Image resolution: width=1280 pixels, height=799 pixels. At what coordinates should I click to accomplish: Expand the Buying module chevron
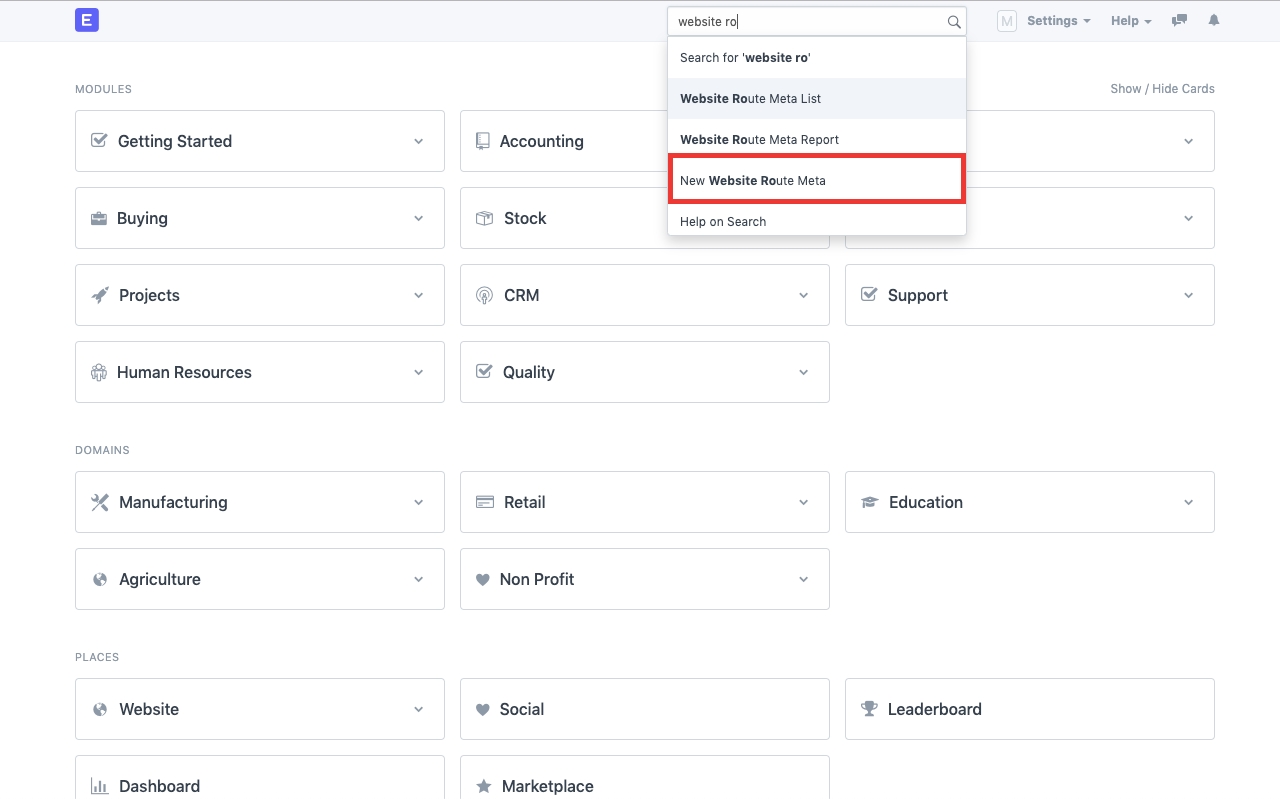[419, 218]
